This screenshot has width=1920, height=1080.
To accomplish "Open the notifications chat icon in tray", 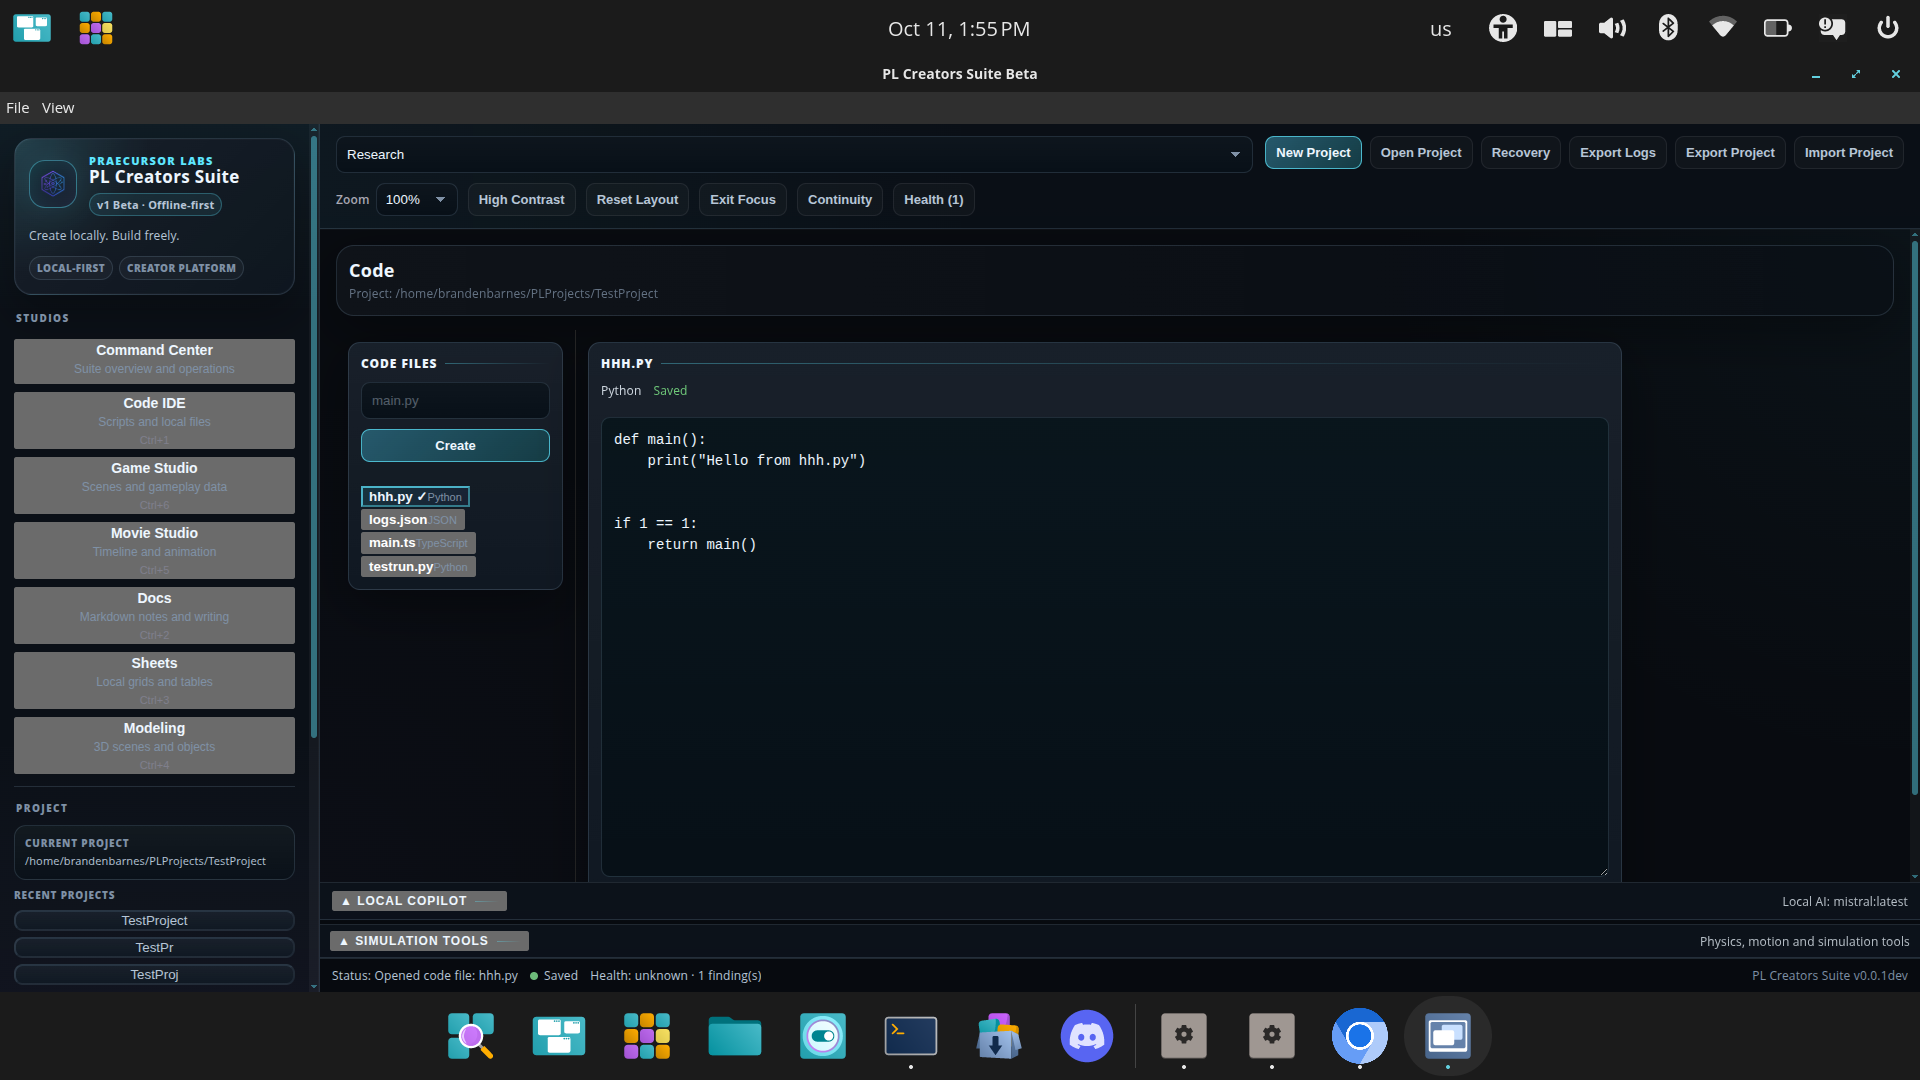I will pyautogui.click(x=1832, y=28).
